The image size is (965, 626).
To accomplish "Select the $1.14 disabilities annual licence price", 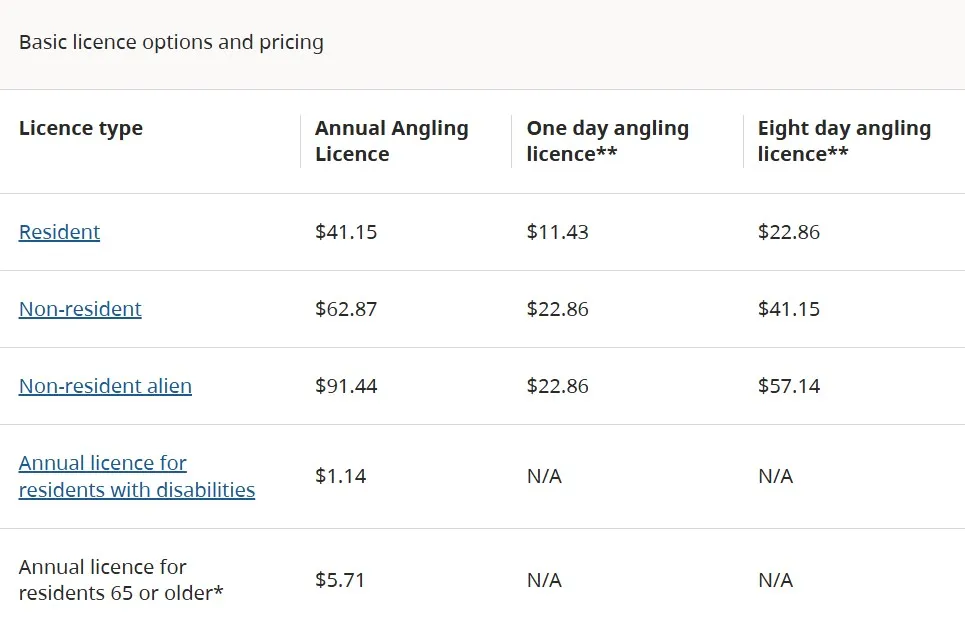I will point(340,476).
